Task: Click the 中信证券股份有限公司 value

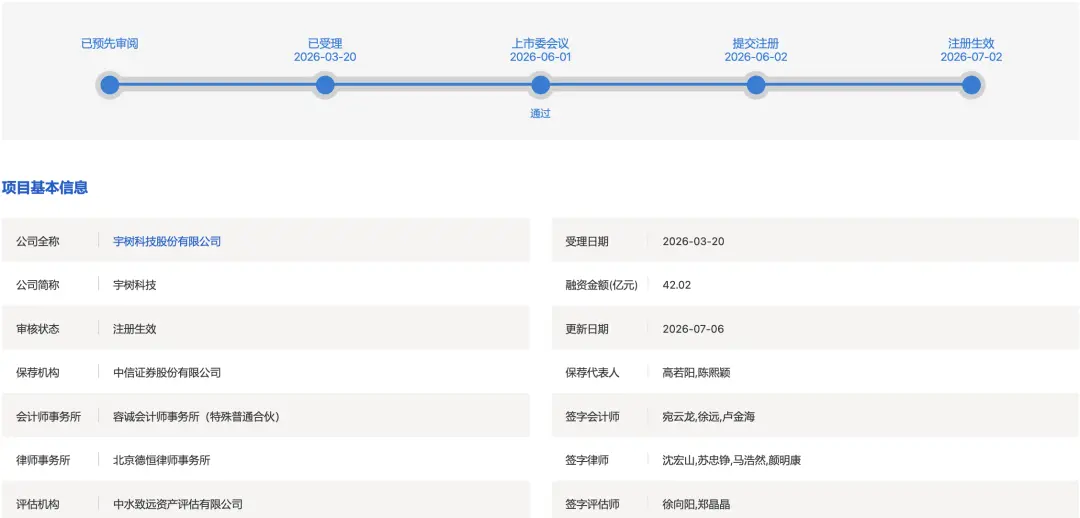Action: tap(167, 373)
